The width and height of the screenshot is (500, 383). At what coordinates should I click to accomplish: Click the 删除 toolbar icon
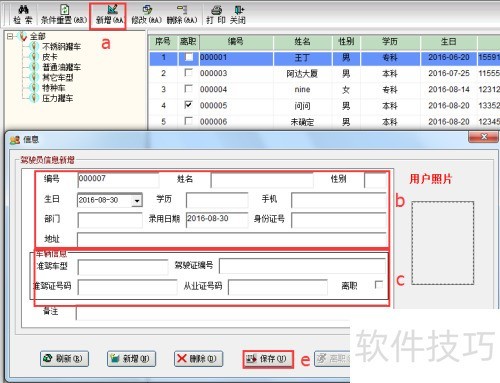pyautogui.click(x=182, y=9)
